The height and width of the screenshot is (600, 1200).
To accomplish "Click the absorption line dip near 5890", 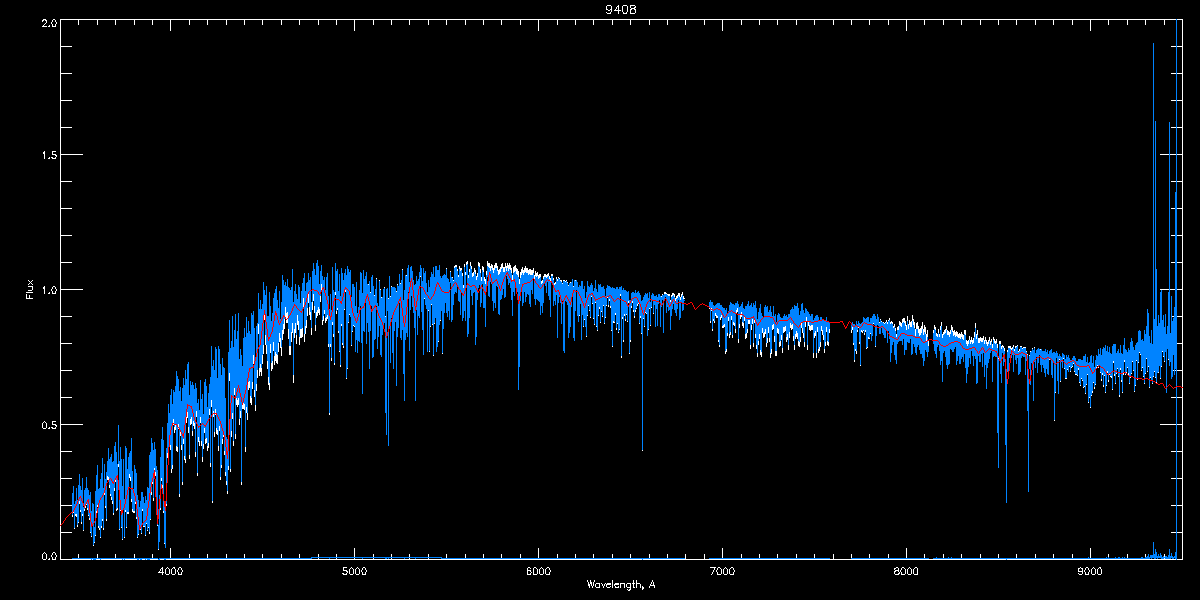I will point(518,388).
